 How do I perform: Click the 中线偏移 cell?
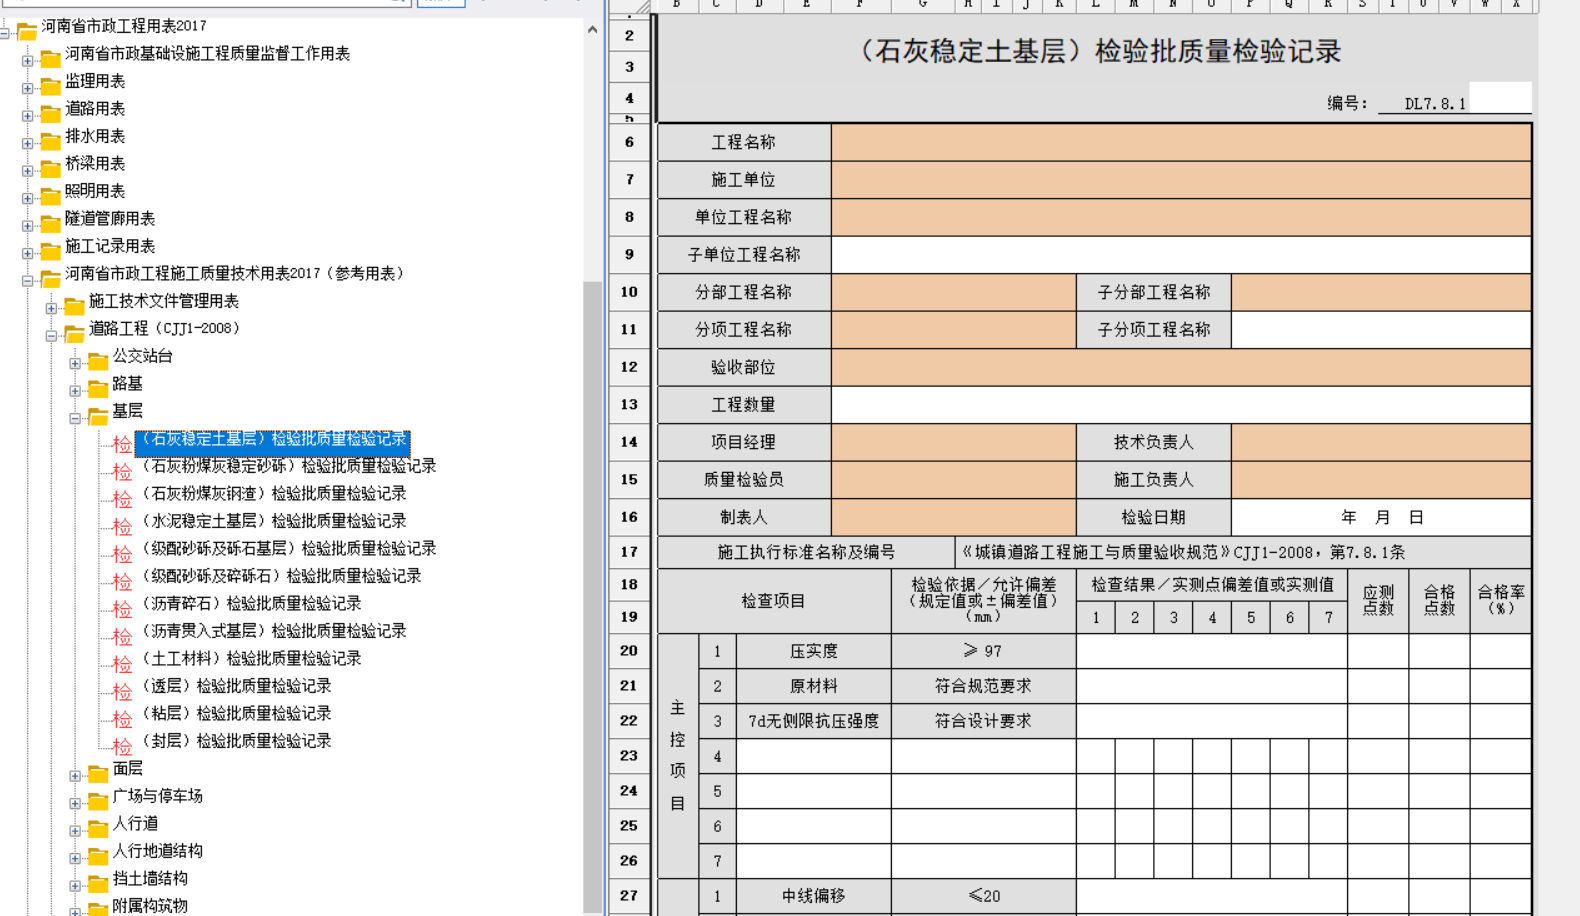814,896
